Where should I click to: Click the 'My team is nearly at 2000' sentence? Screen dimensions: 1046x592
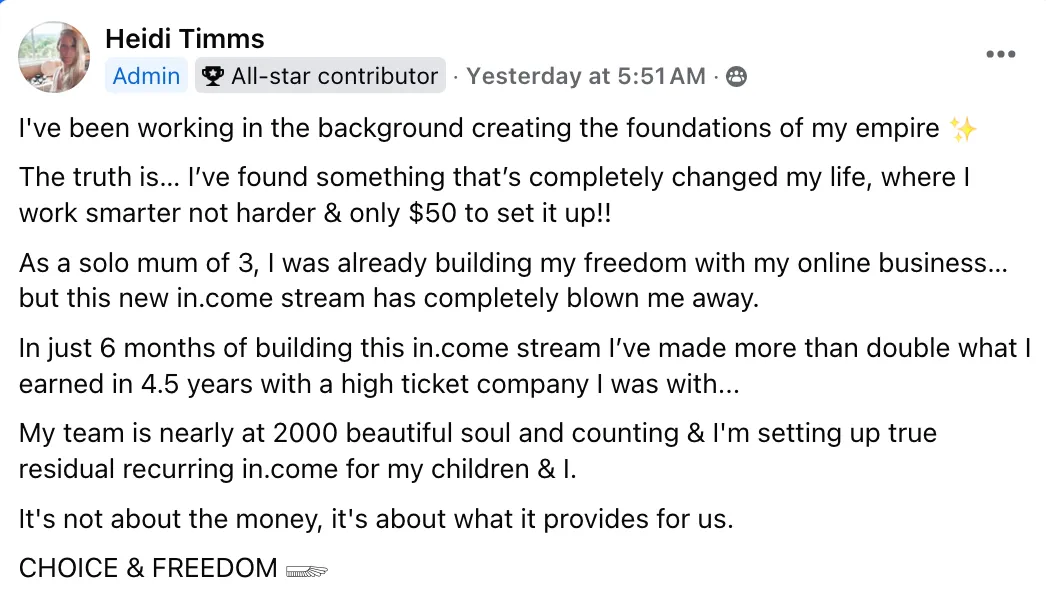(478, 451)
